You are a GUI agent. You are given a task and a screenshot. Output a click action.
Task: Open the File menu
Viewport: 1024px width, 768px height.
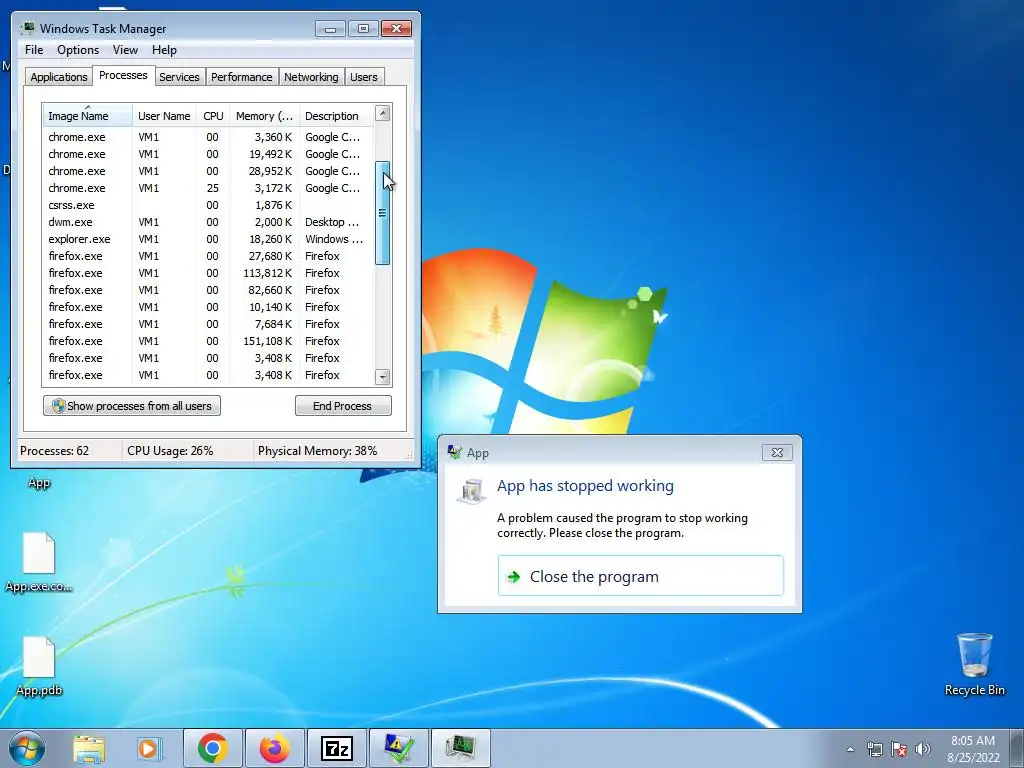coord(34,50)
